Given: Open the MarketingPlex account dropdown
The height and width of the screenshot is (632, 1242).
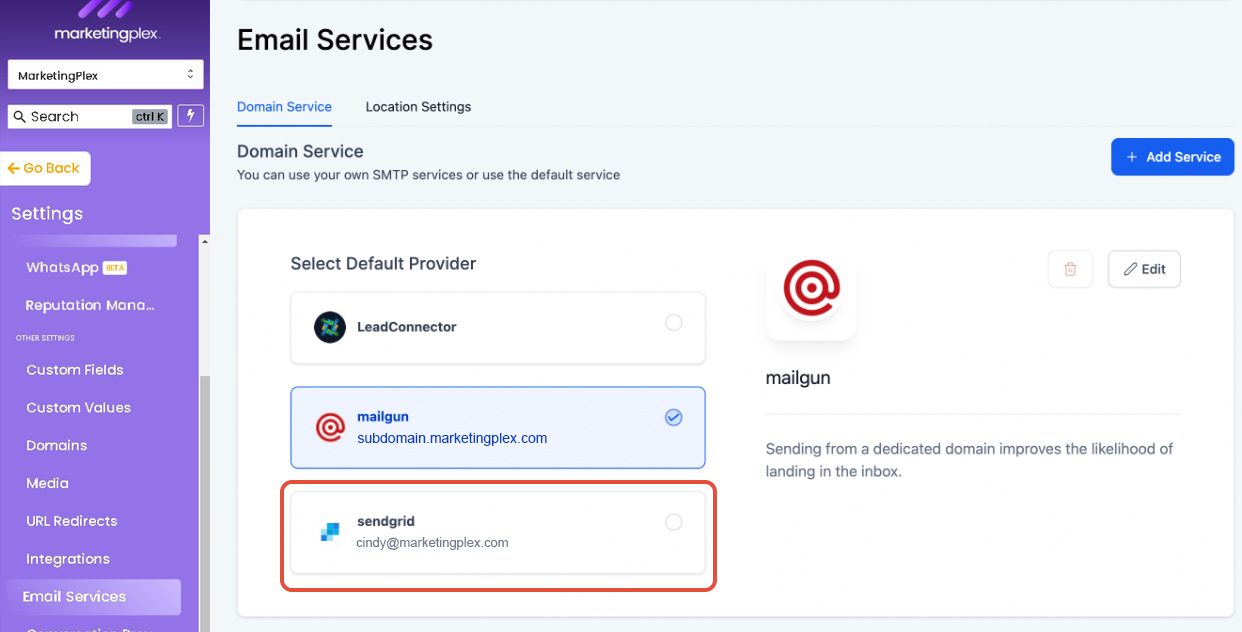Looking at the screenshot, I should [106, 75].
